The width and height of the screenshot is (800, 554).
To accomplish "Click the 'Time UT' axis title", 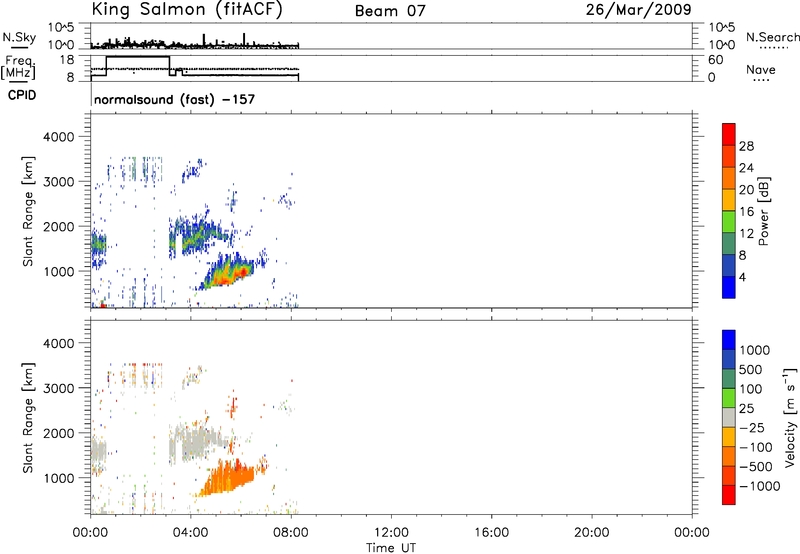I will pyautogui.click(x=391, y=548).
